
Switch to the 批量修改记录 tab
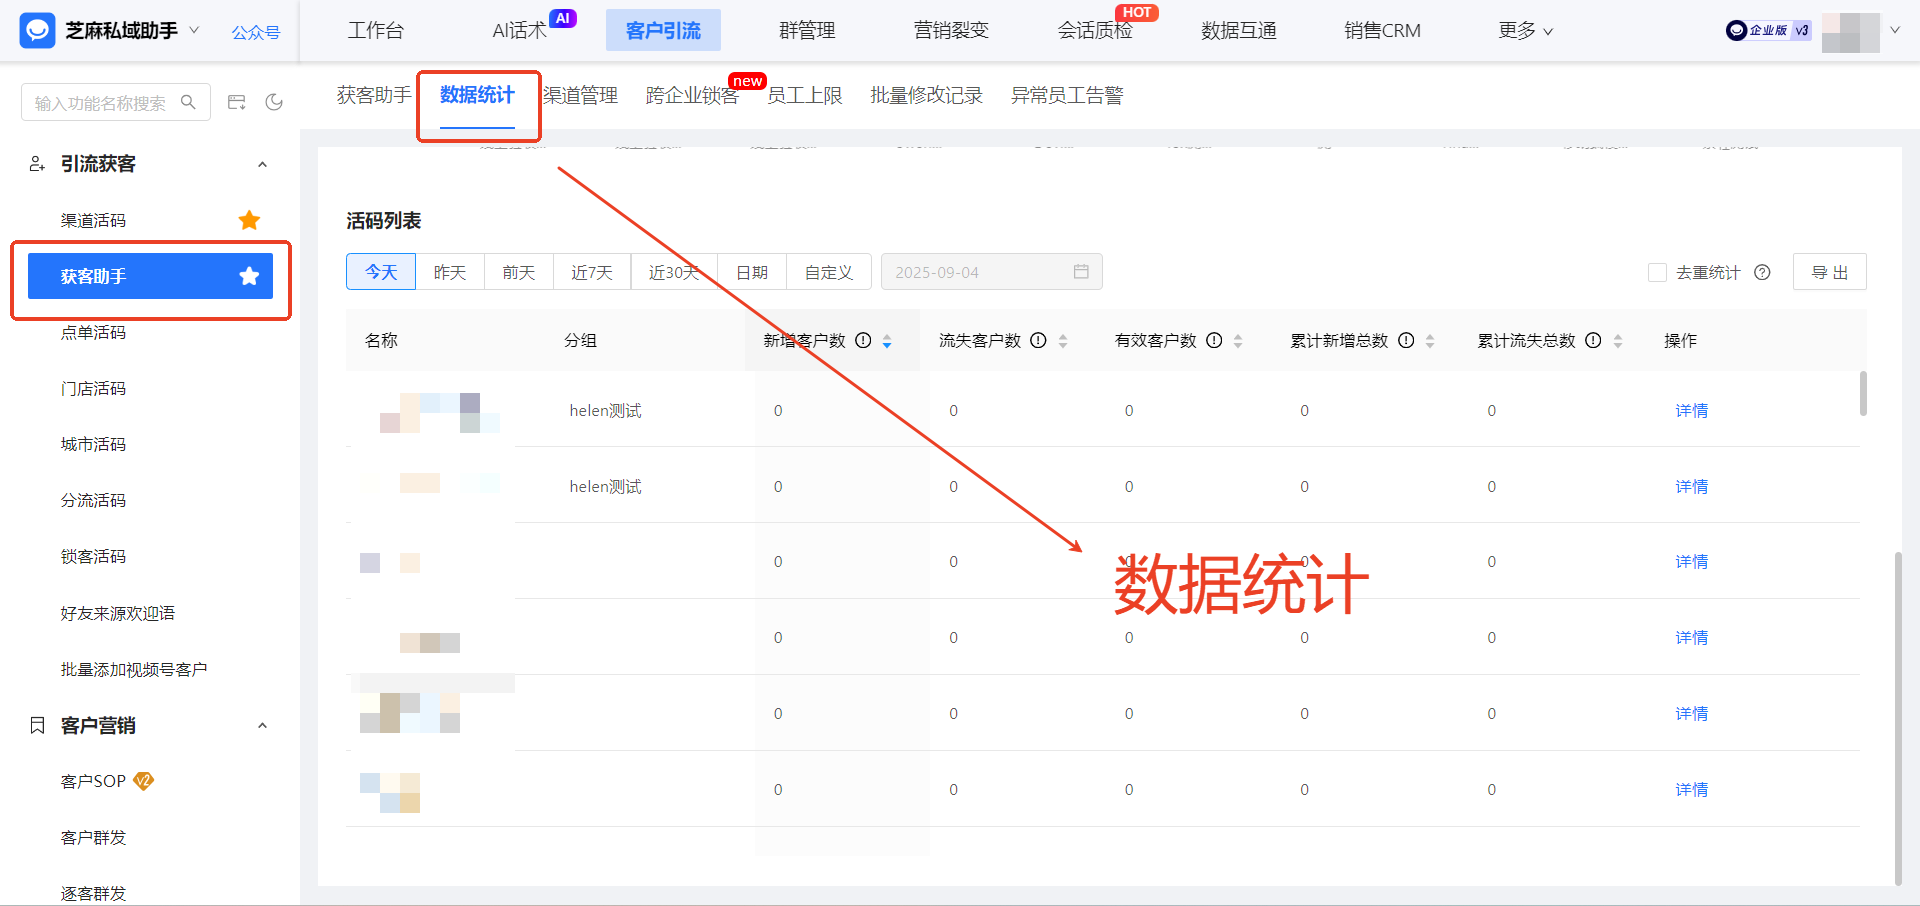(x=926, y=95)
